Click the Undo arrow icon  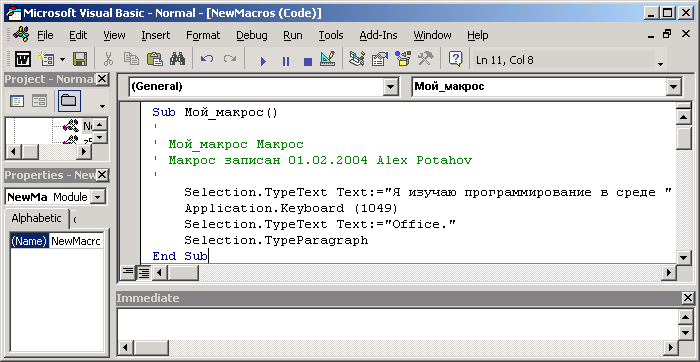click(x=207, y=59)
